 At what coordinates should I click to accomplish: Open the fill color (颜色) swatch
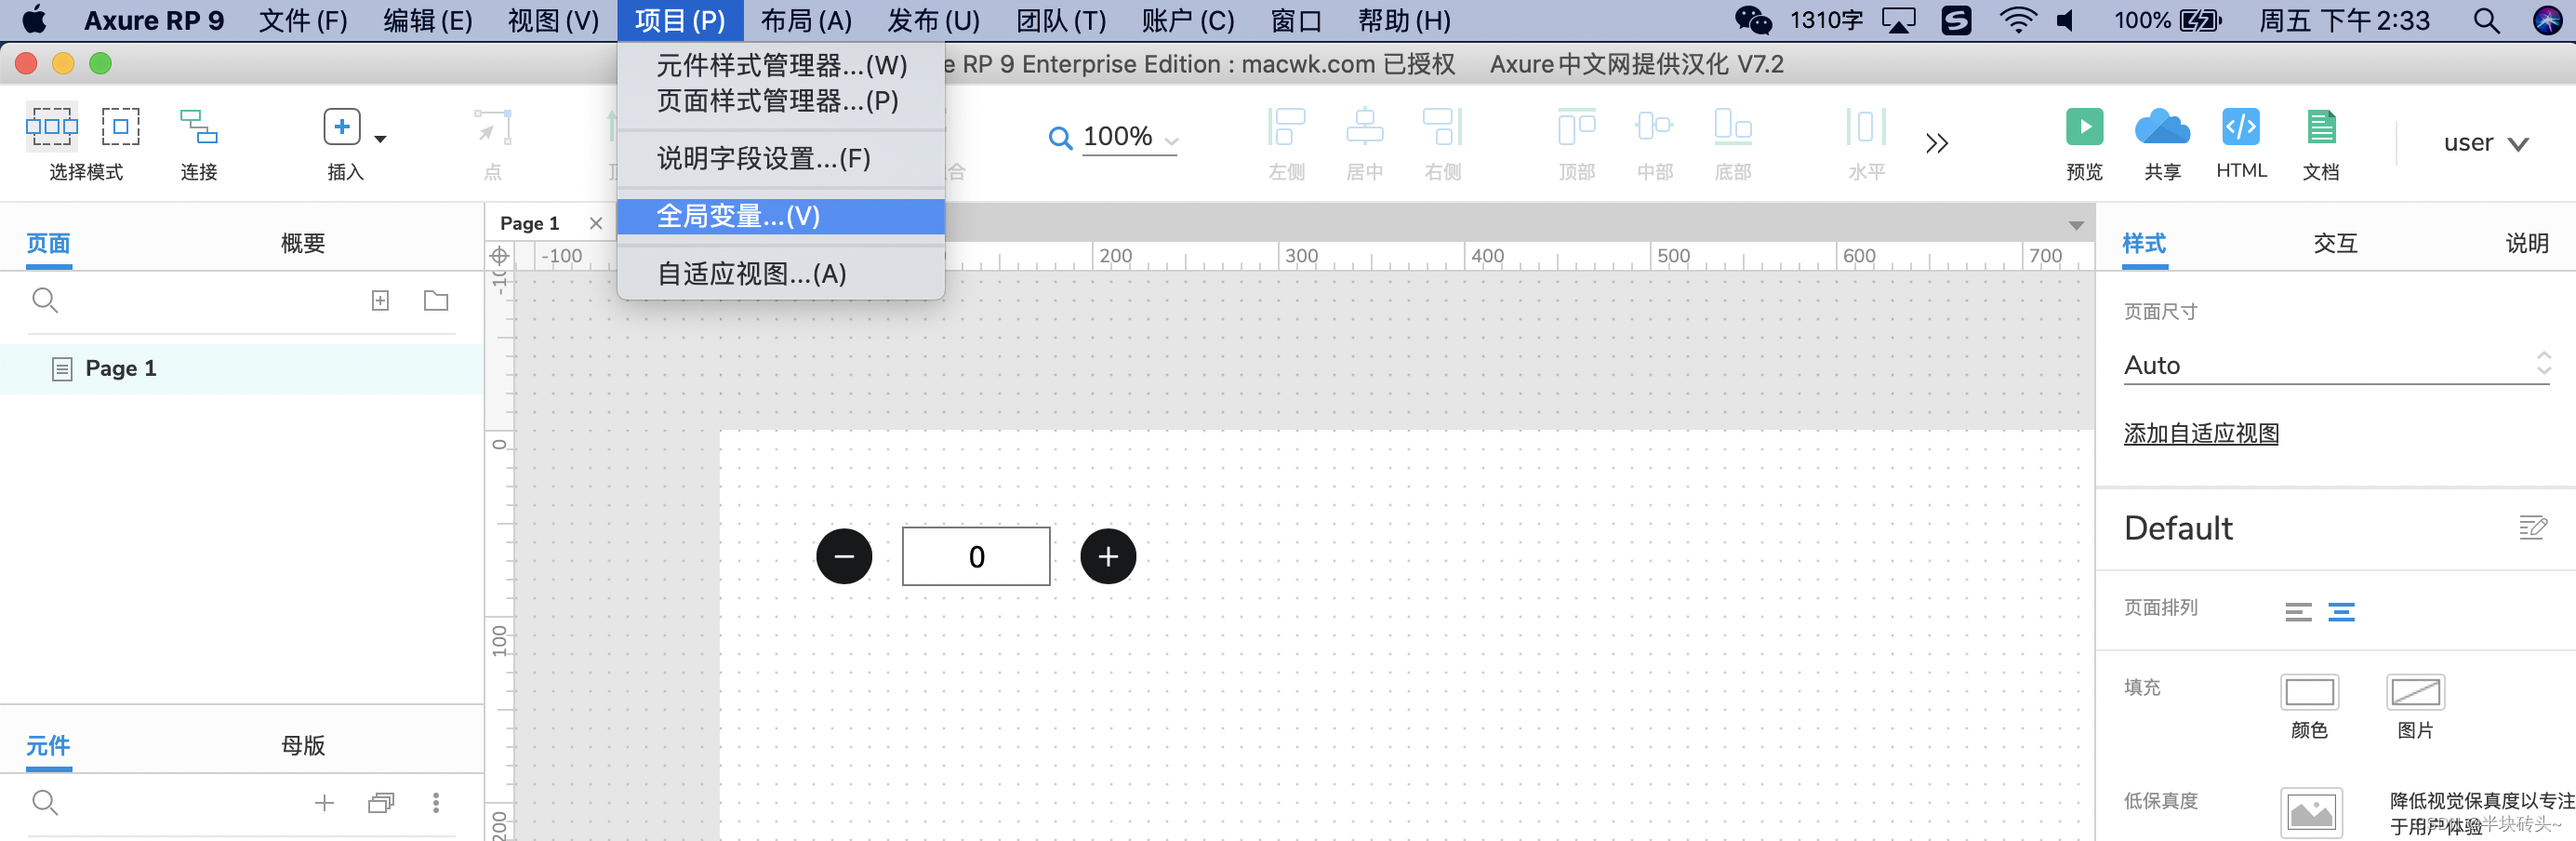coord(2309,692)
